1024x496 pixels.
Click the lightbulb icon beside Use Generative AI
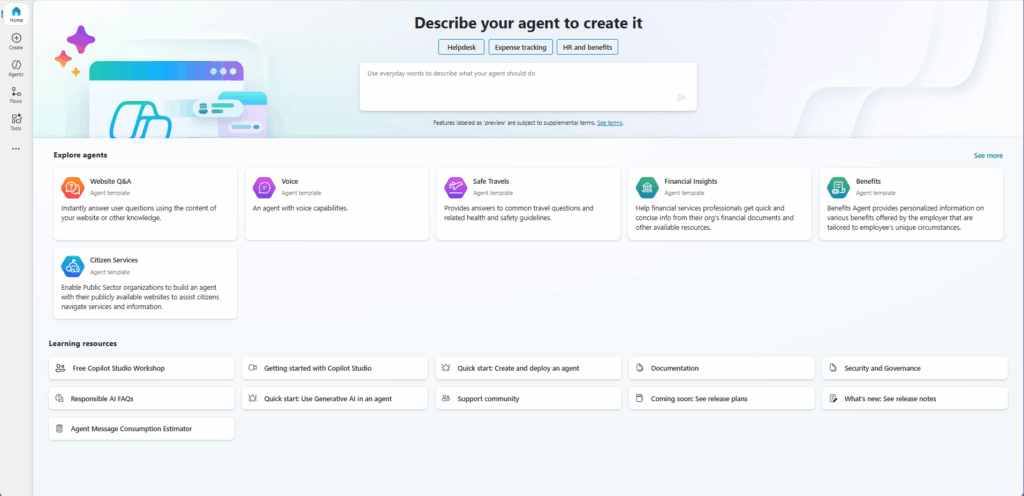tap(253, 398)
